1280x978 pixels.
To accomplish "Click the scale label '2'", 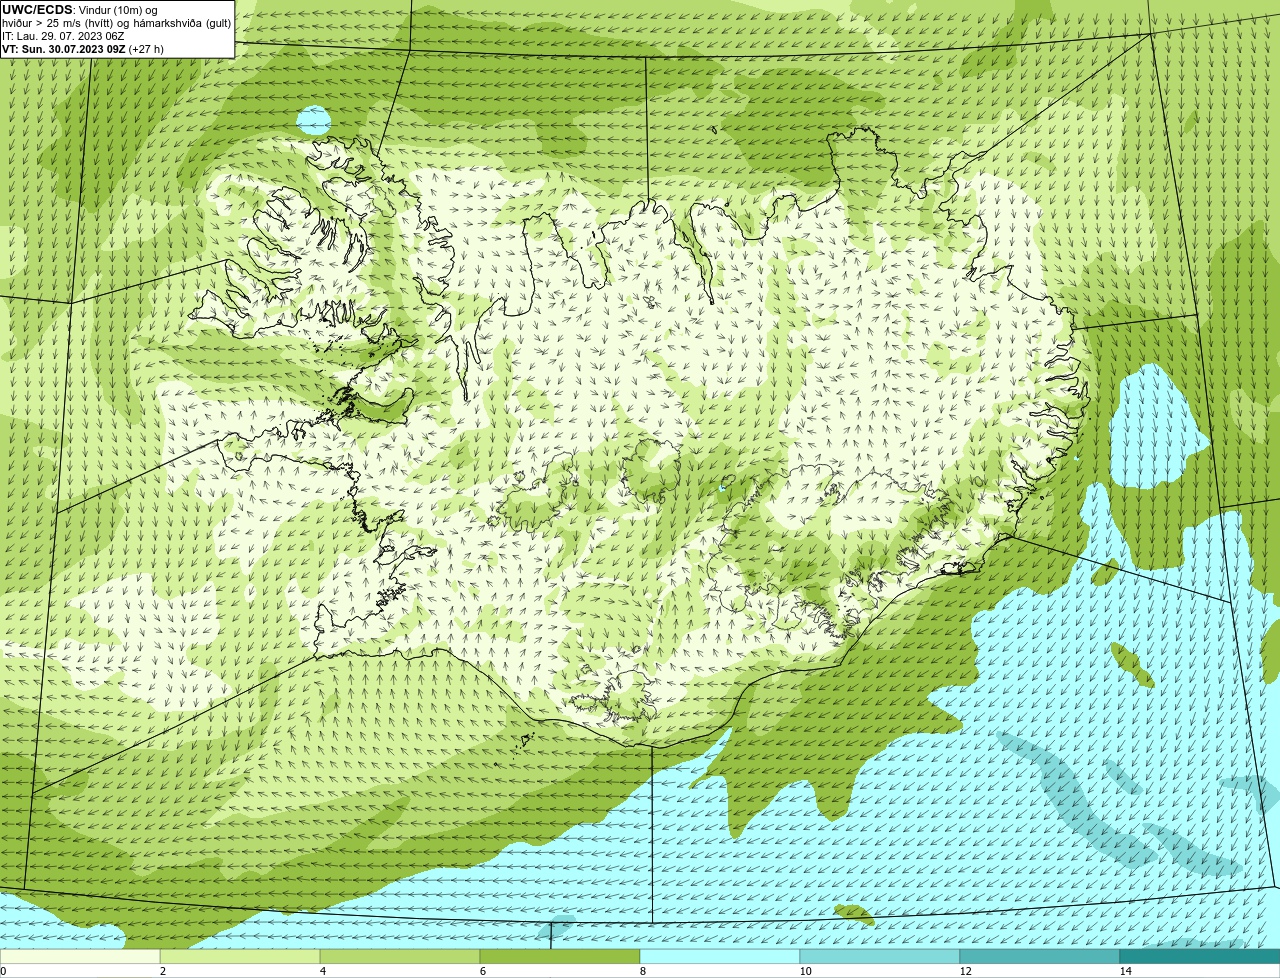I will coord(162,971).
